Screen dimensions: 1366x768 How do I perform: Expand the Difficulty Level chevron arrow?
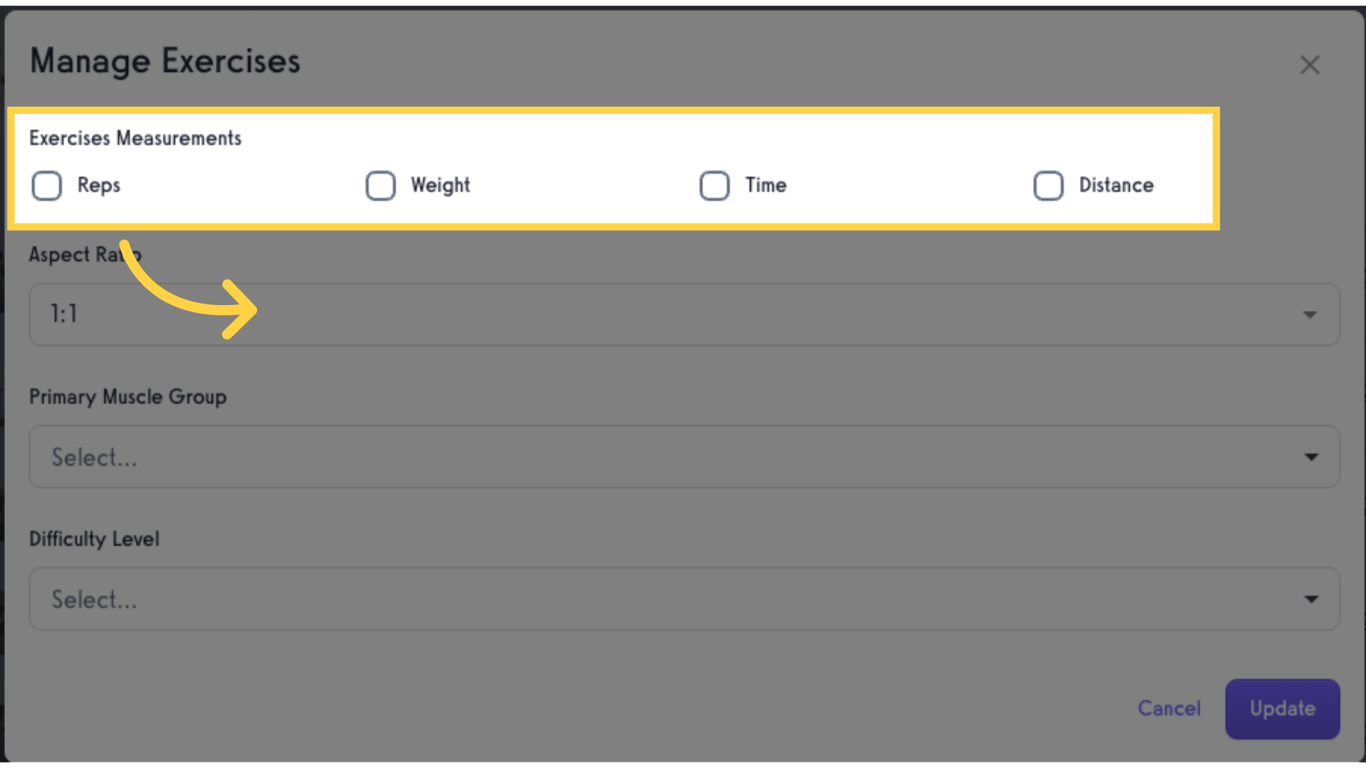point(1310,598)
